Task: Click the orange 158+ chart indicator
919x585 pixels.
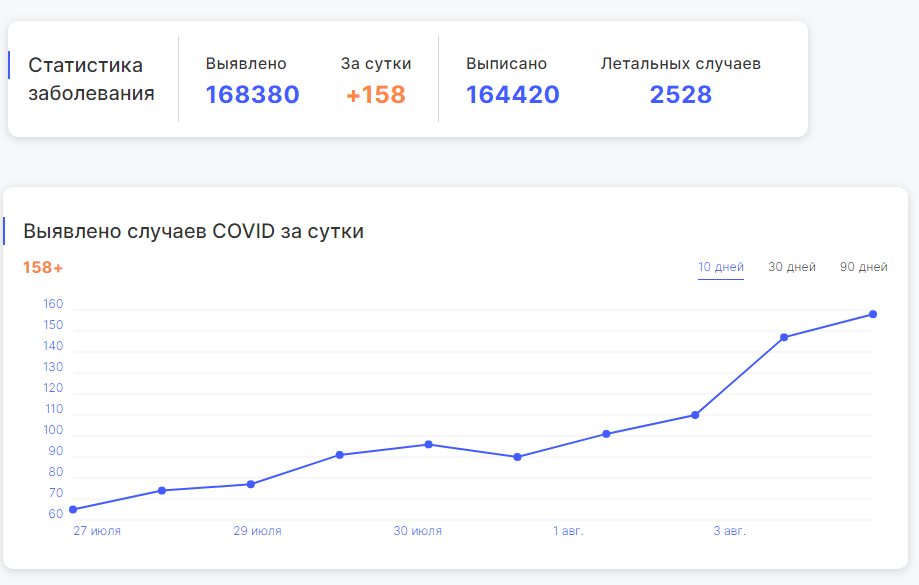Action: (x=43, y=268)
